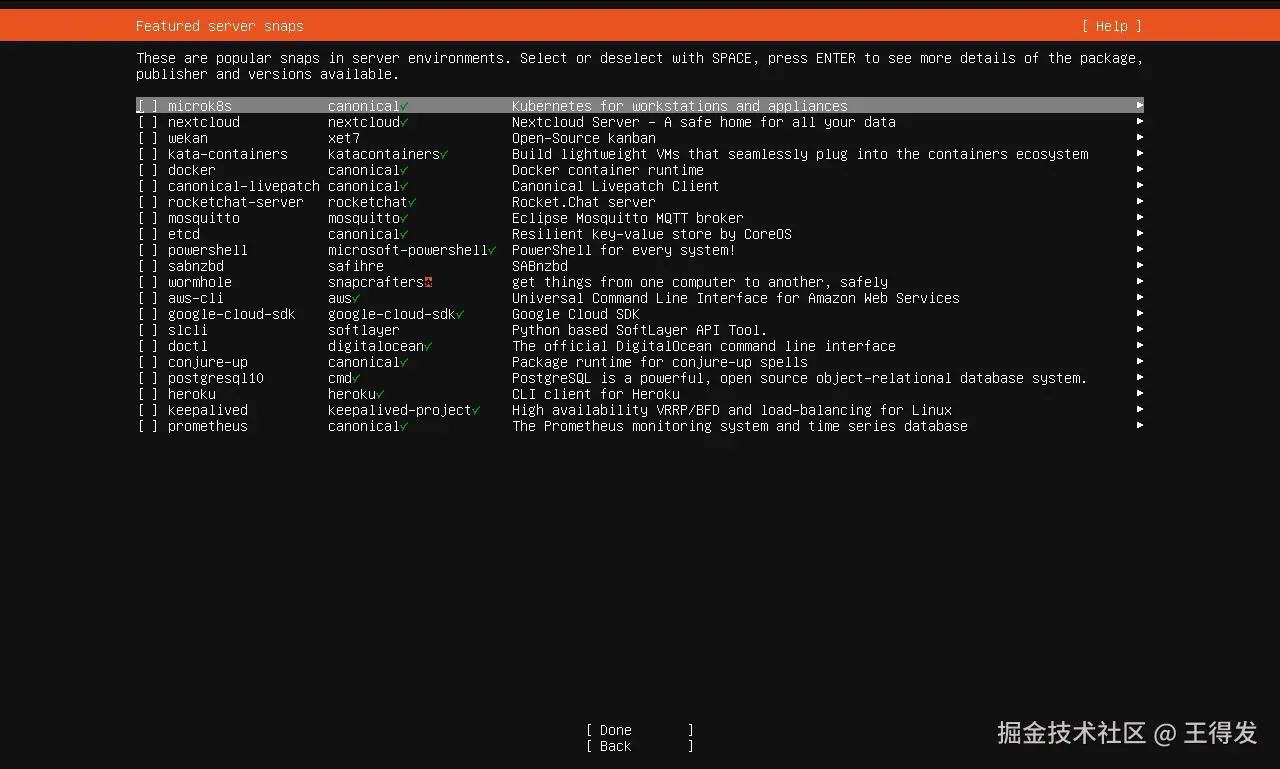Click description 'CLI client for Heroku'
1280x769 pixels.
[x=596, y=394]
